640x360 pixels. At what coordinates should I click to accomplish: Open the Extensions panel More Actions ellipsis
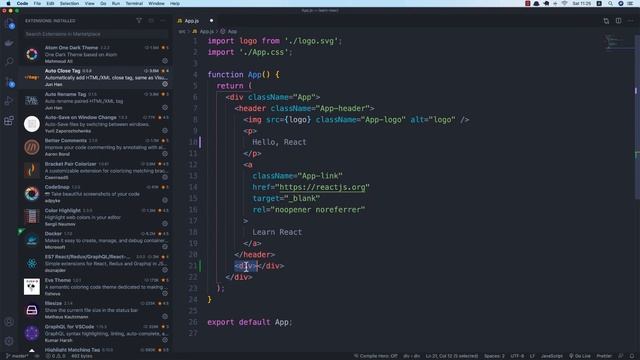point(163,20)
